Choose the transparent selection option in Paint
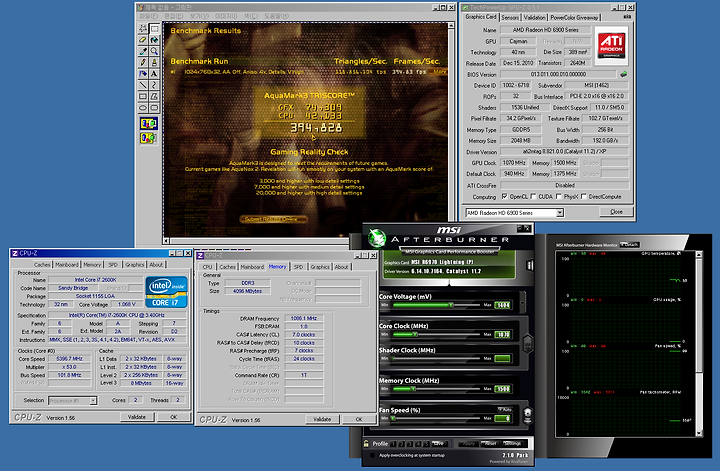720x471 pixels. (x=148, y=137)
